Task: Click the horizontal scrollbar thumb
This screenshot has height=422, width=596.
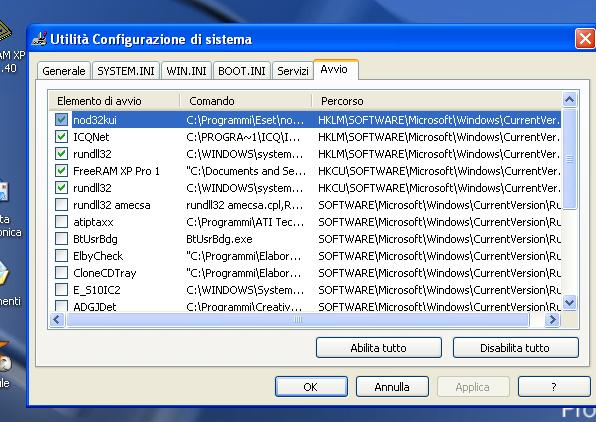Action: coord(298,320)
